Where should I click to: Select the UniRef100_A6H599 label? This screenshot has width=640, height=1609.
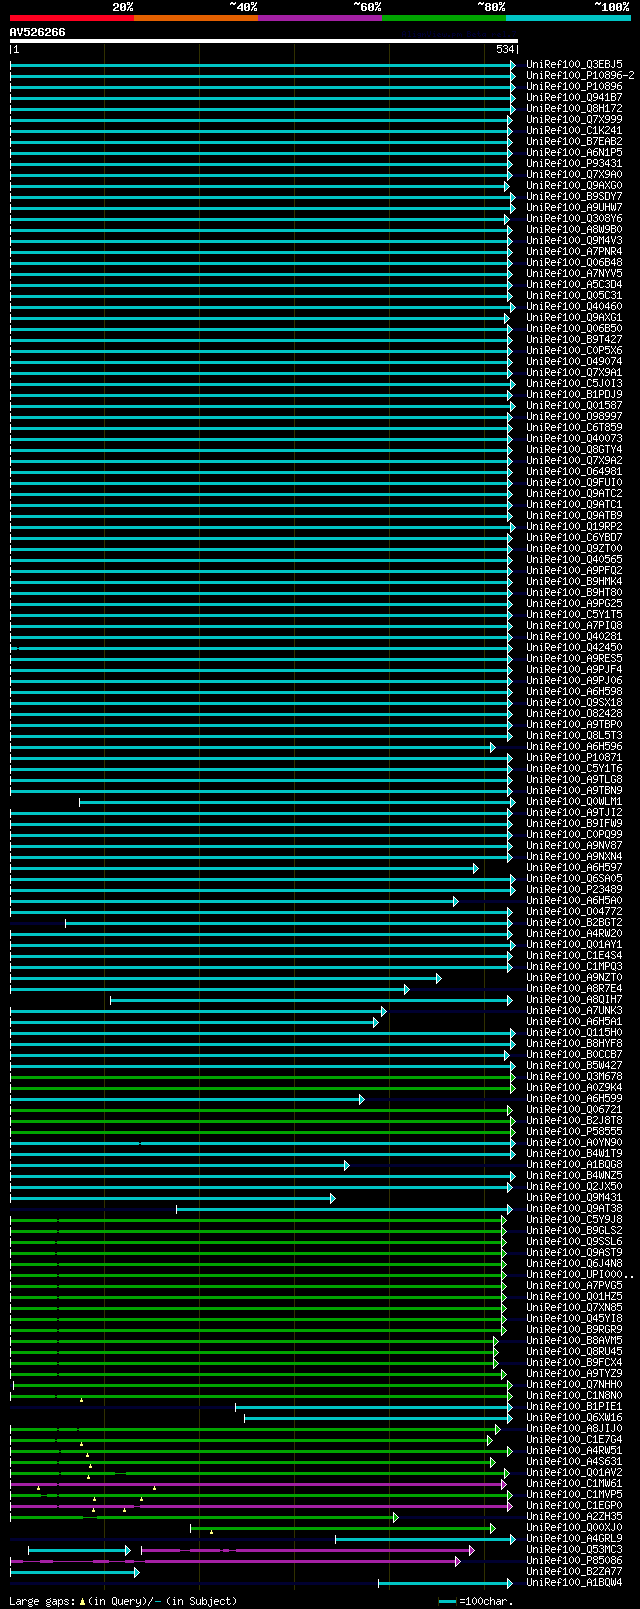point(574,1098)
